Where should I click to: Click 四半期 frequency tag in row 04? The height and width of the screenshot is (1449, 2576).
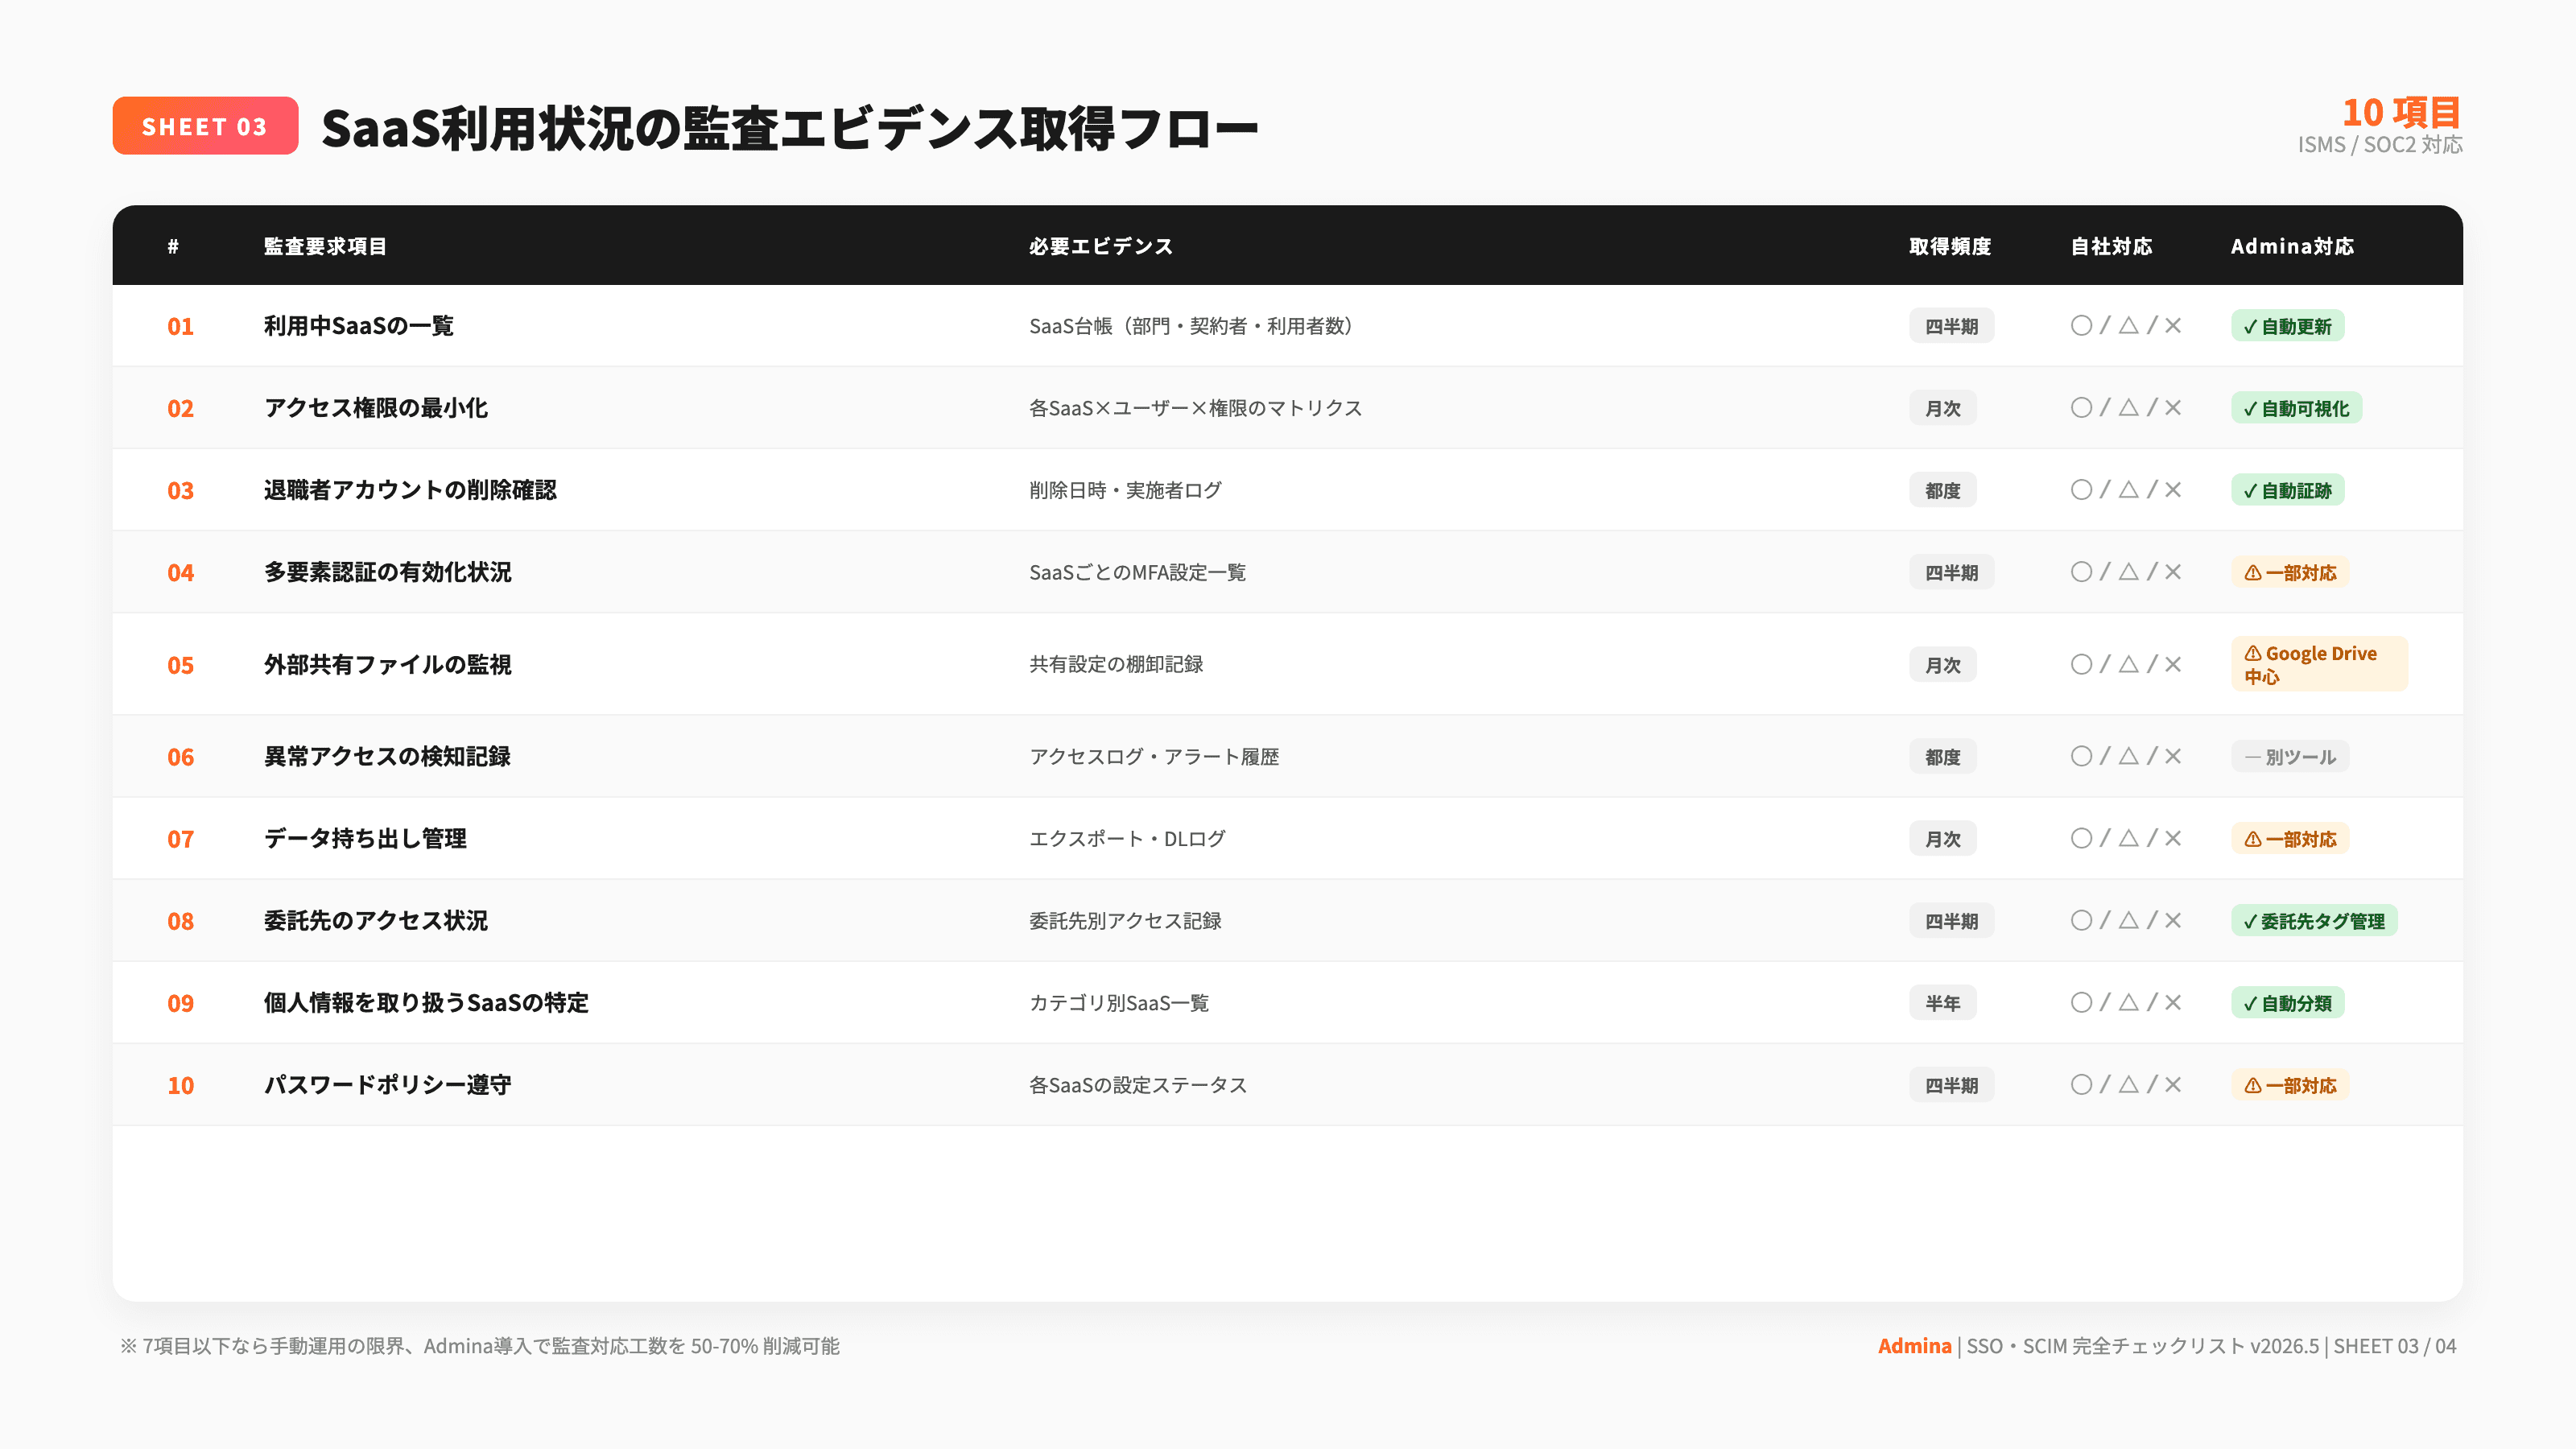[1951, 572]
